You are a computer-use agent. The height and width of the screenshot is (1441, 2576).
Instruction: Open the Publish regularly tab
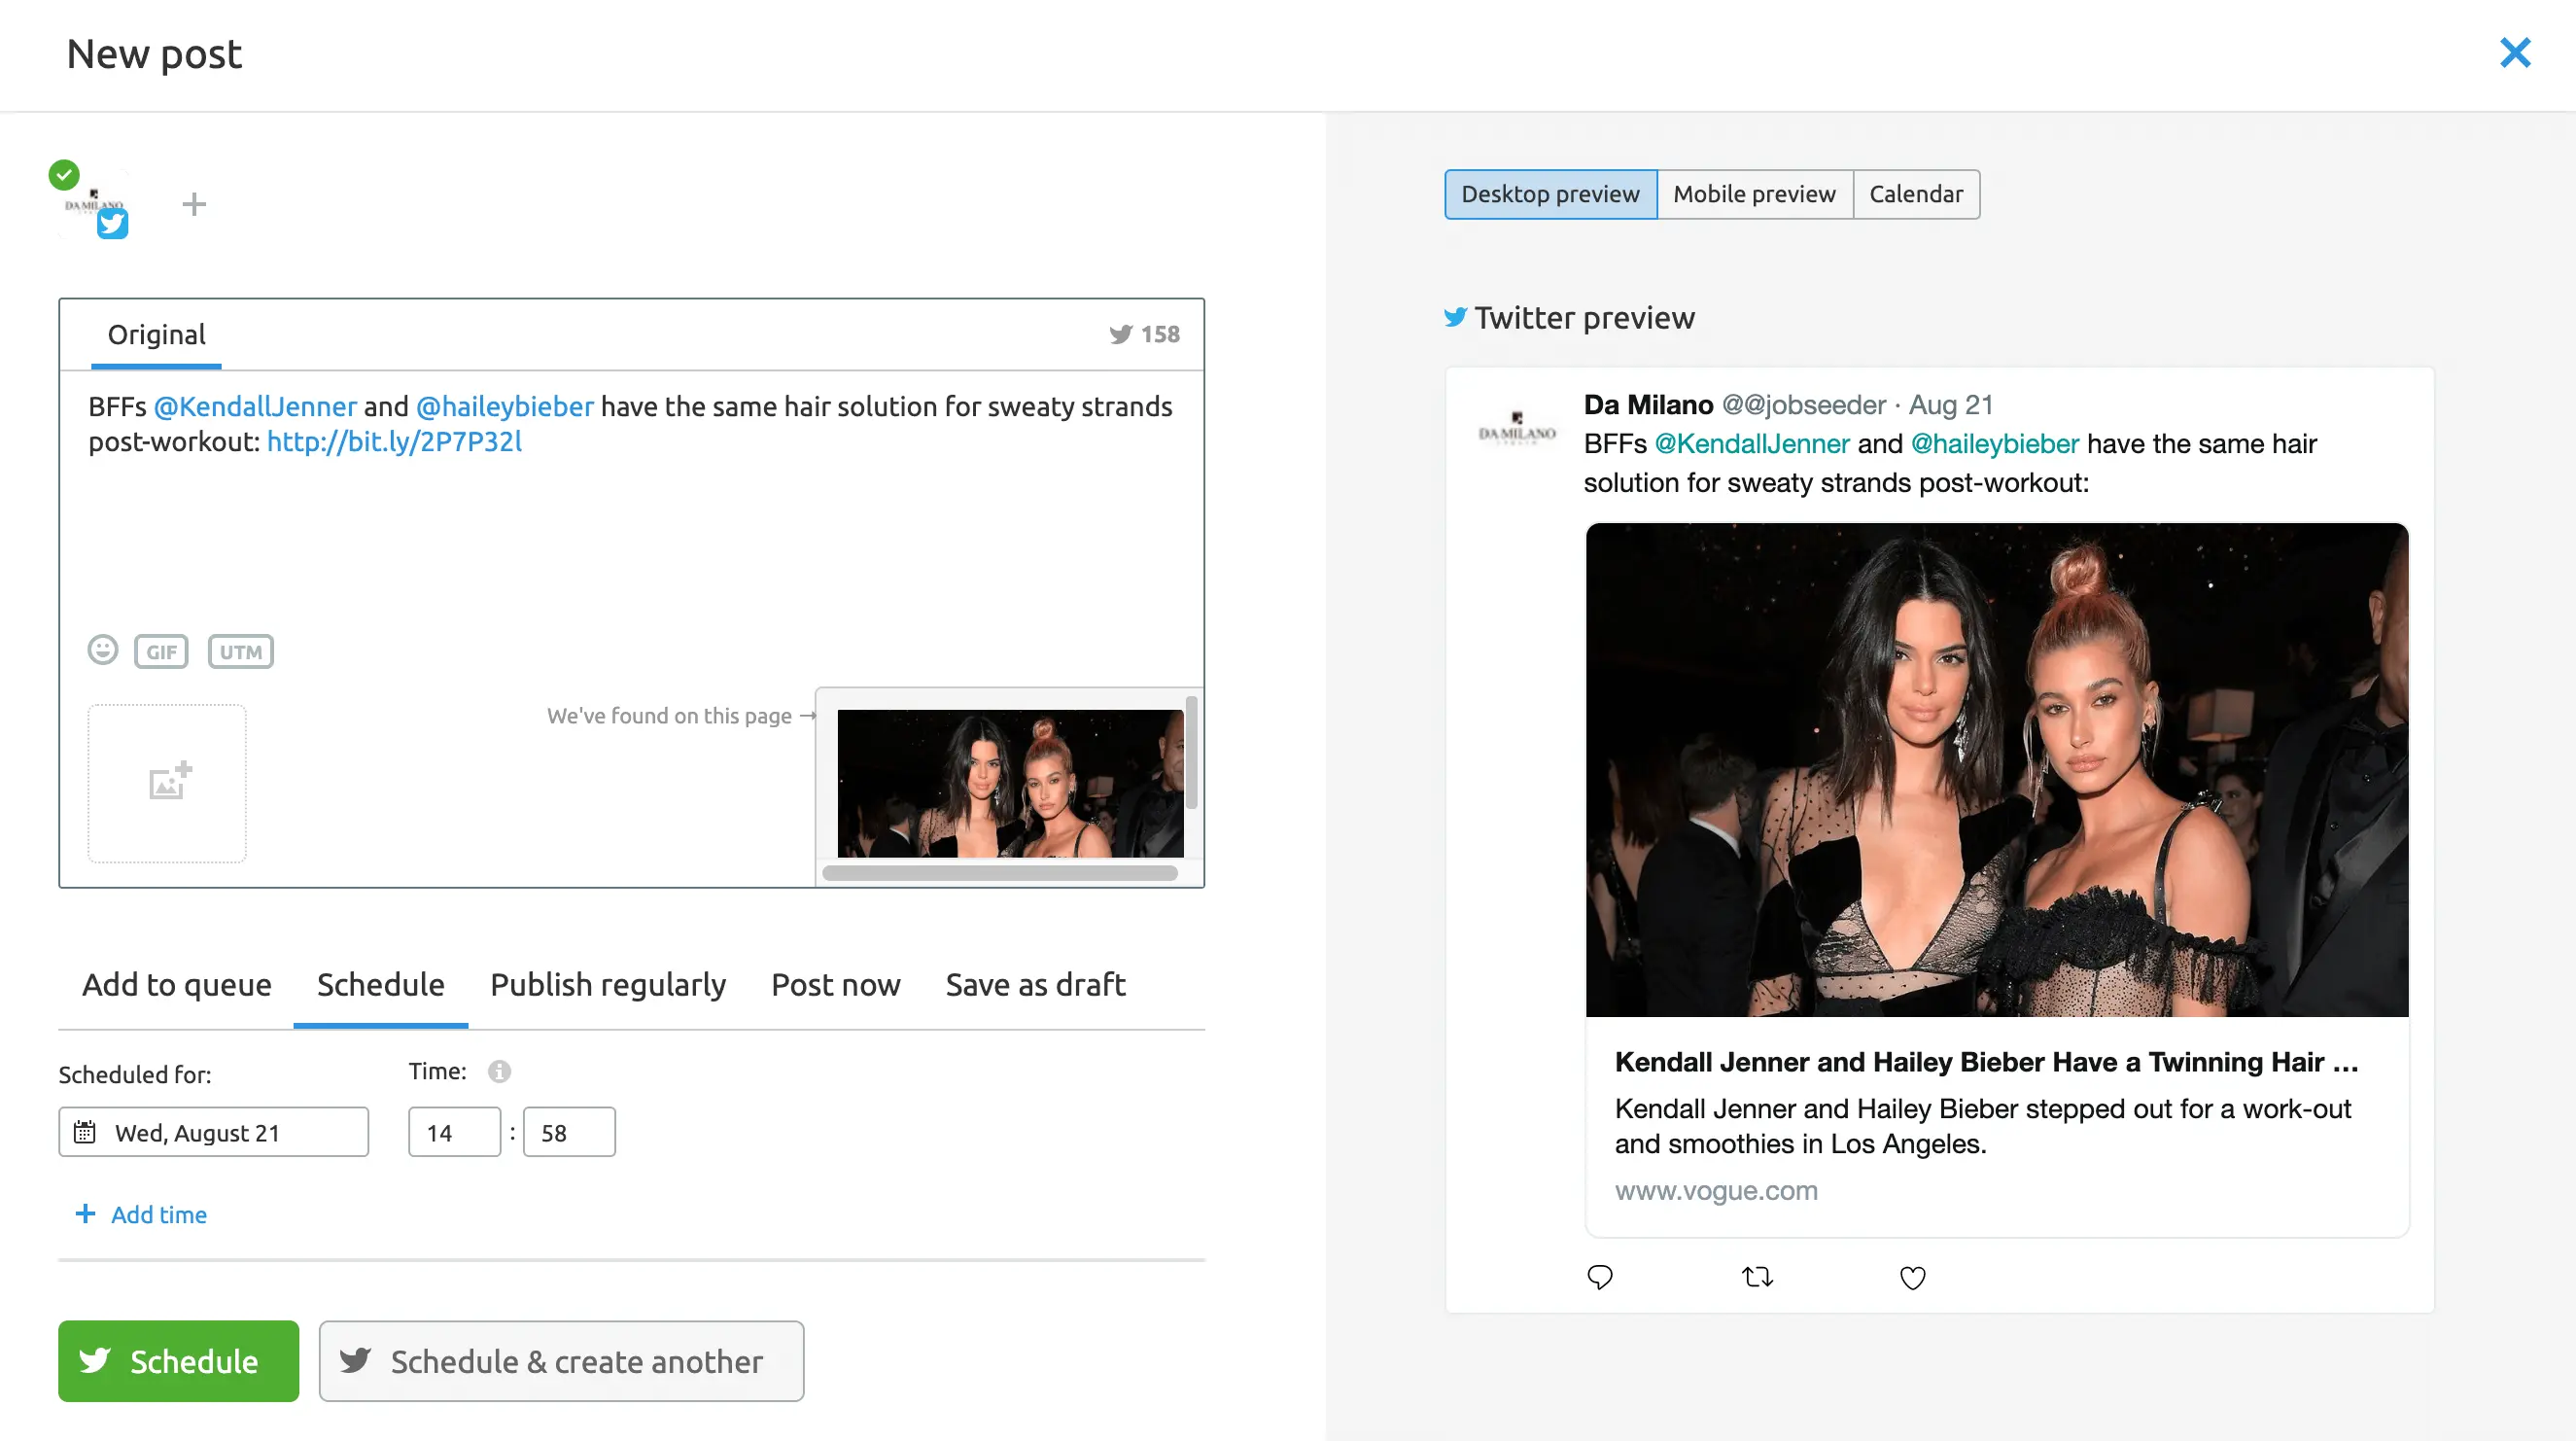click(608, 984)
